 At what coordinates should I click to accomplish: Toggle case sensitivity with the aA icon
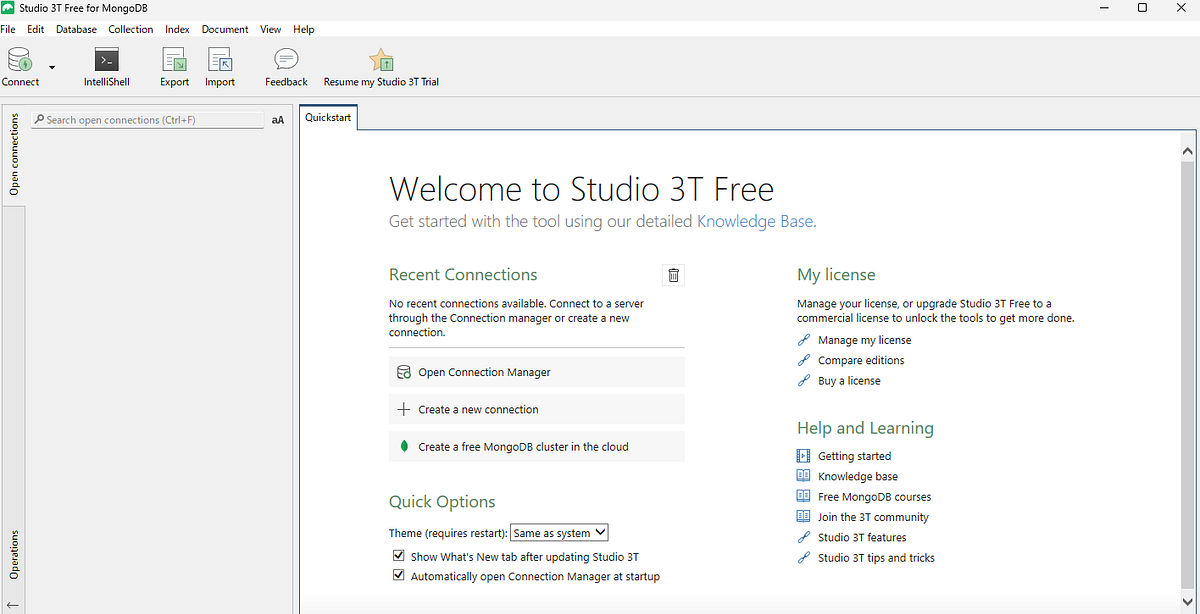click(277, 119)
